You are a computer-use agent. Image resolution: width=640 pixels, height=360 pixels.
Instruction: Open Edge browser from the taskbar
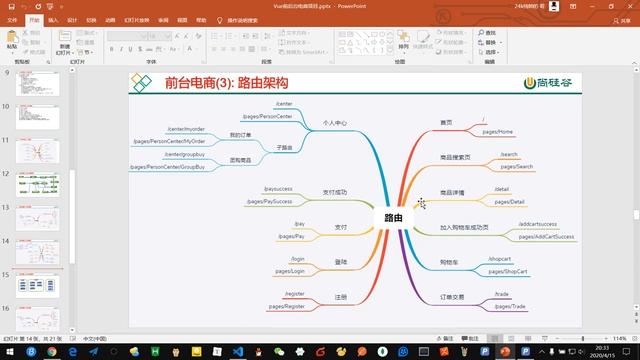tap(73, 351)
